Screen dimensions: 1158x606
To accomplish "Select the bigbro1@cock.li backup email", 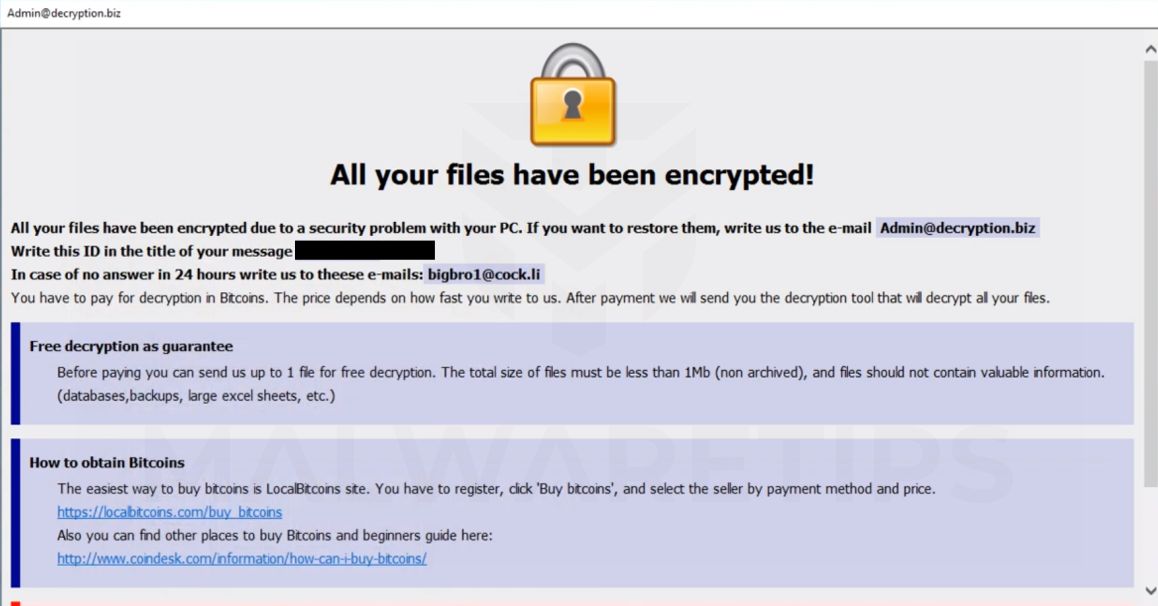I will 485,273.
